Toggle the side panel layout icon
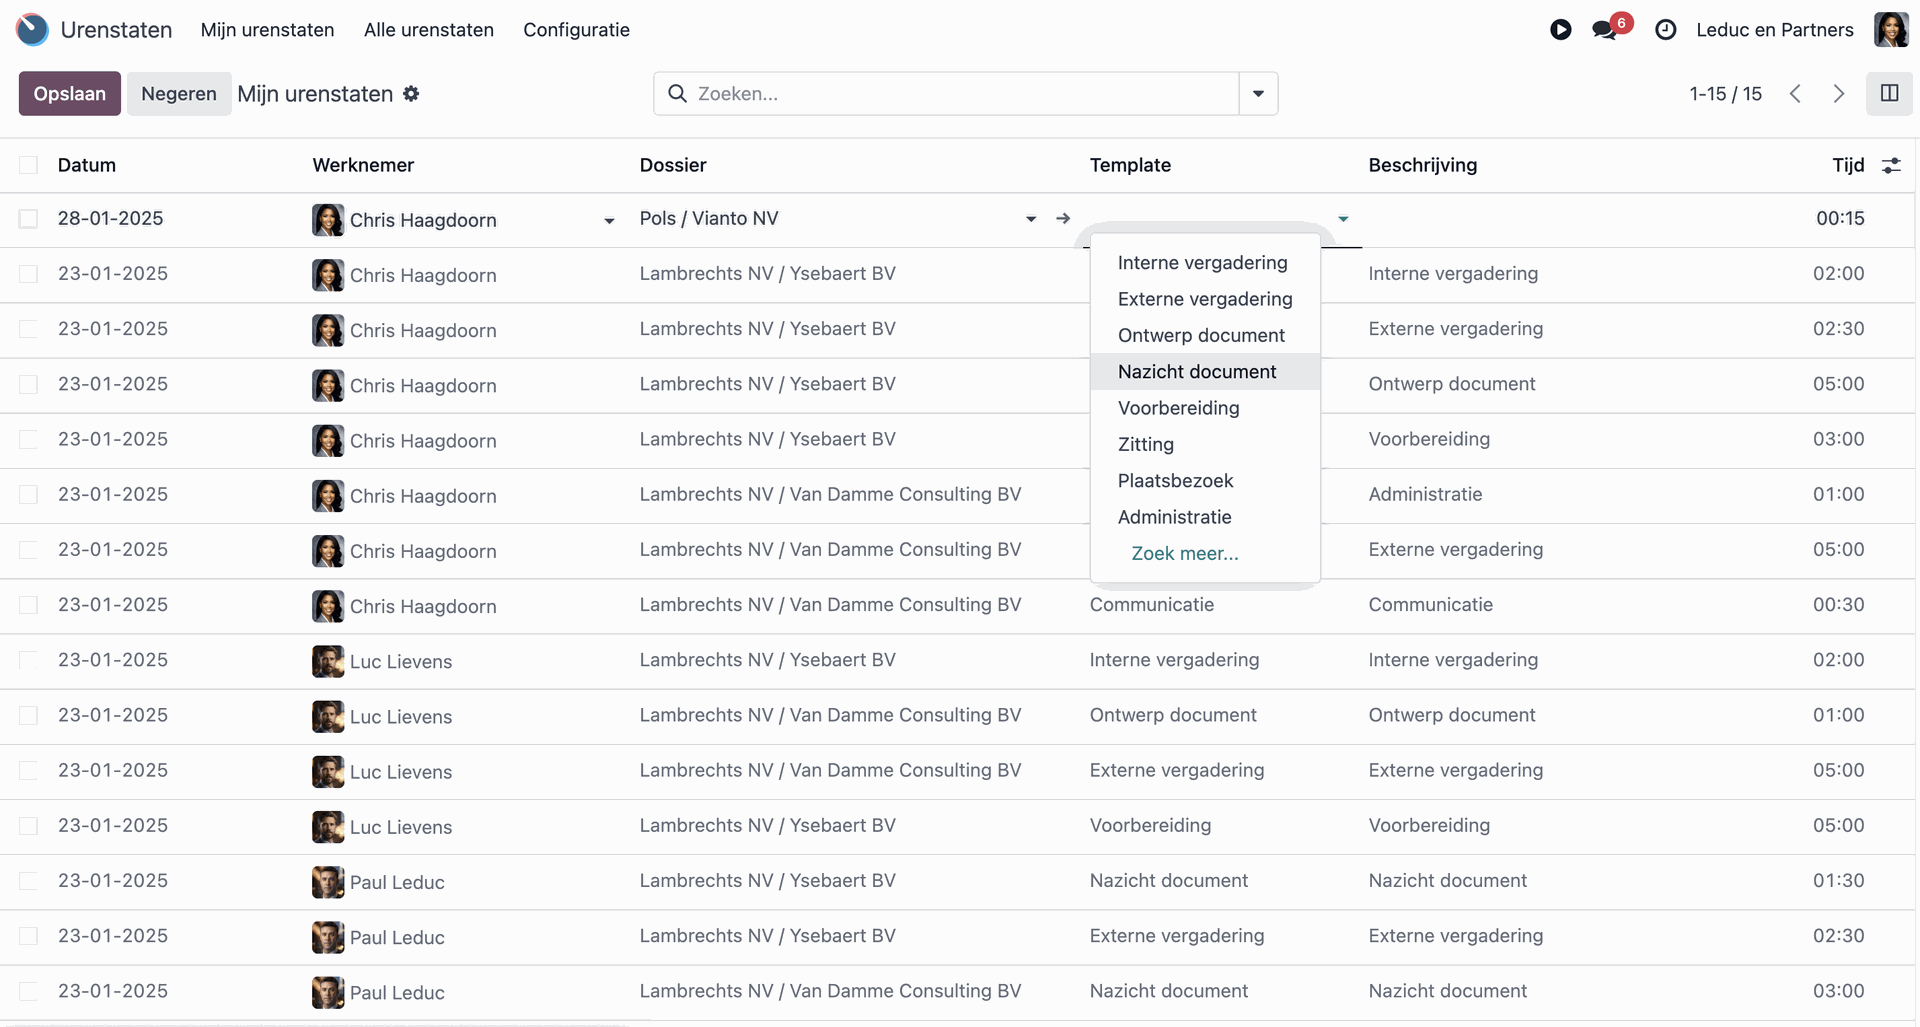1920x1027 pixels. click(x=1889, y=93)
